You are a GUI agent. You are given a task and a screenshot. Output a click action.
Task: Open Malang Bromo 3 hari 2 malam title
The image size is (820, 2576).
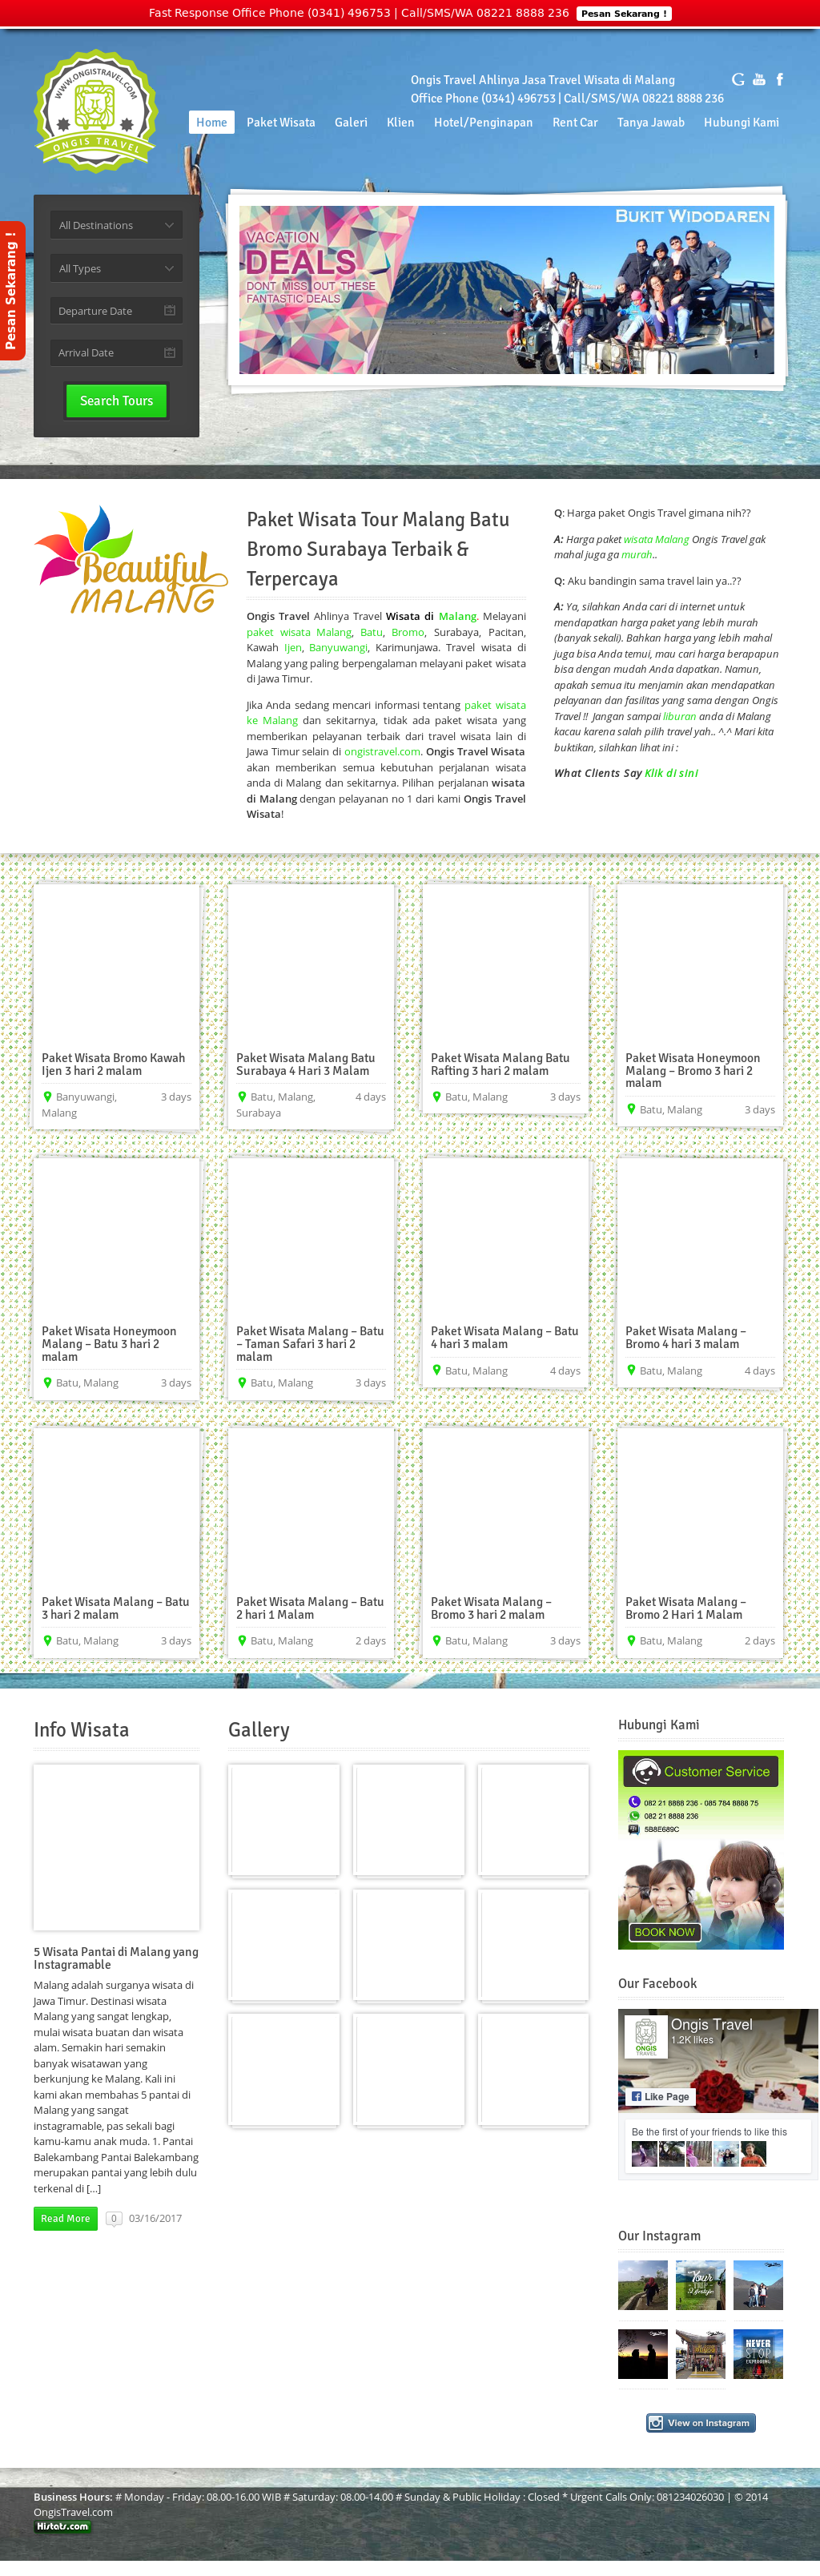[491, 1608]
